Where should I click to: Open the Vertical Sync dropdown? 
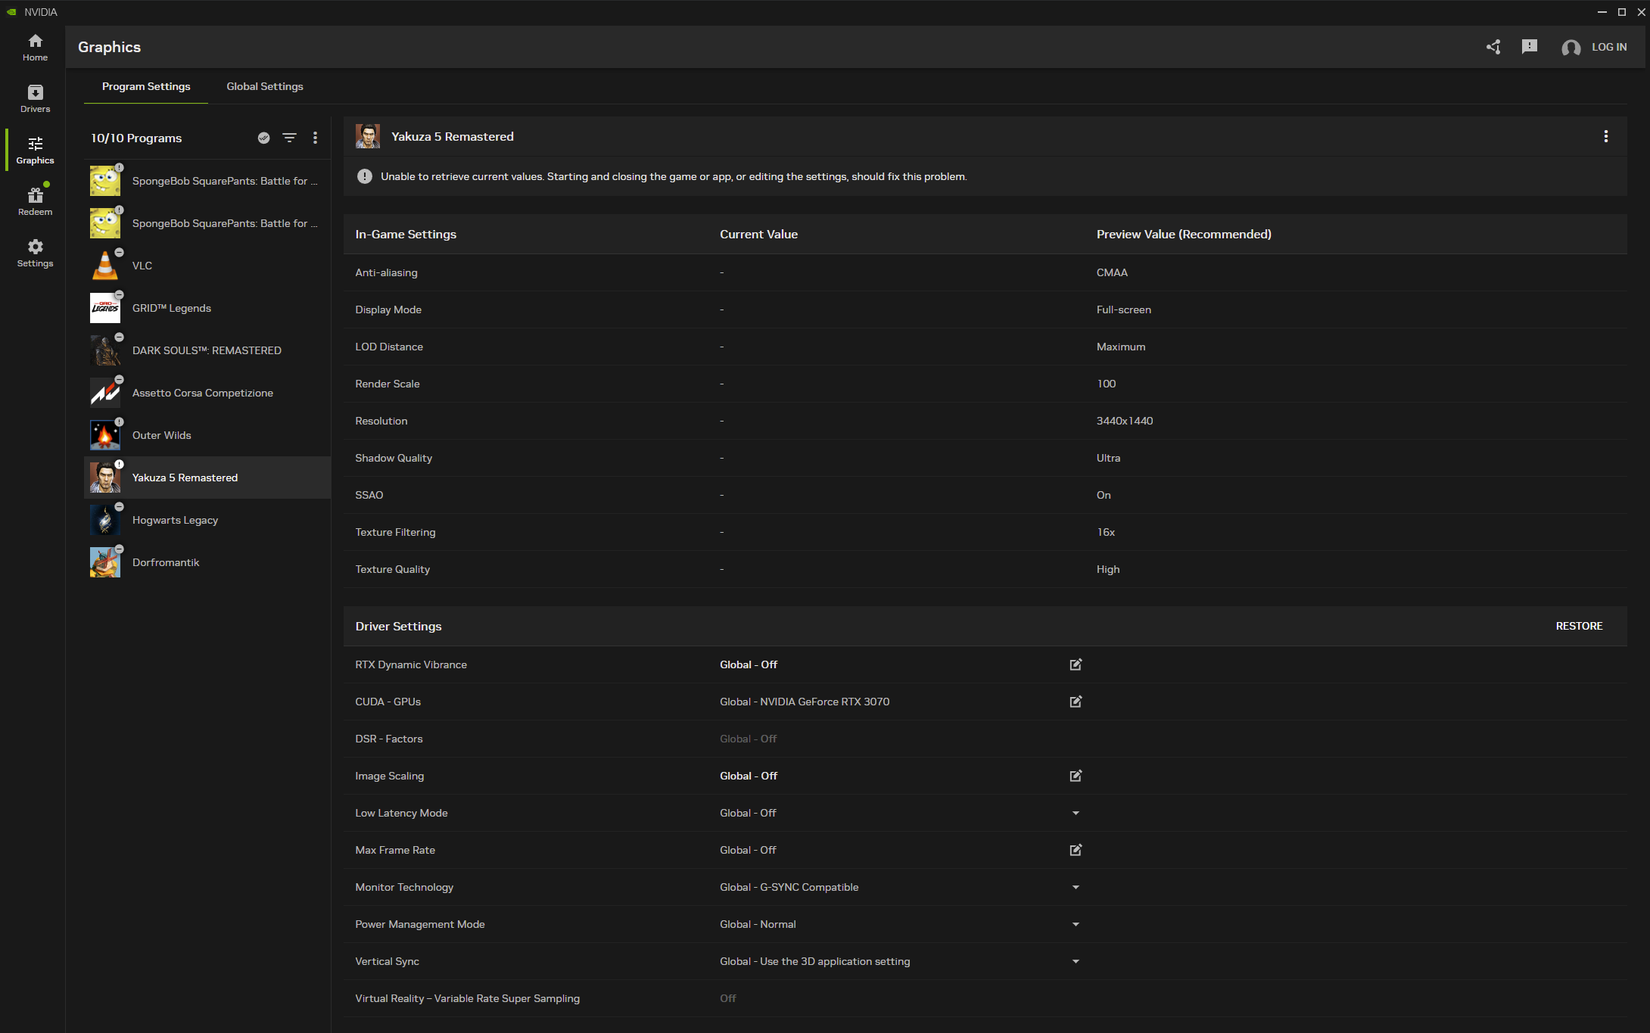[x=1075, y=962]
